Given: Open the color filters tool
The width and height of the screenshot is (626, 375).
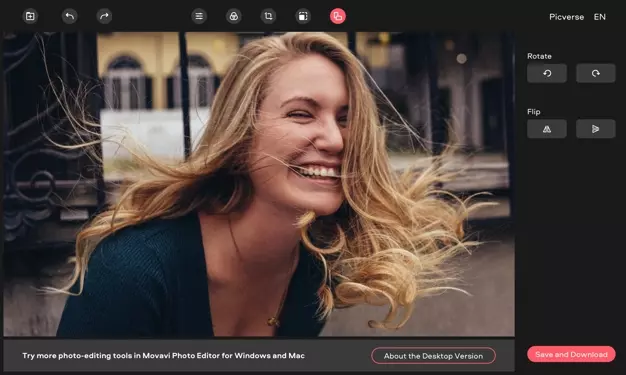Looking at the screenshot, I should point(234,16).
